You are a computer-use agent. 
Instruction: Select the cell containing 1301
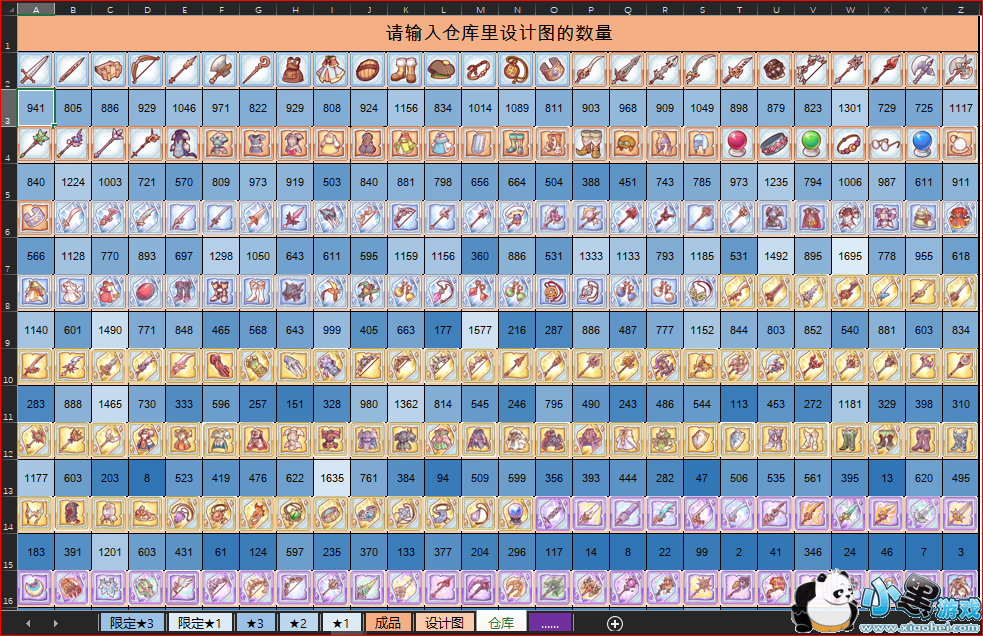[849, 108]
